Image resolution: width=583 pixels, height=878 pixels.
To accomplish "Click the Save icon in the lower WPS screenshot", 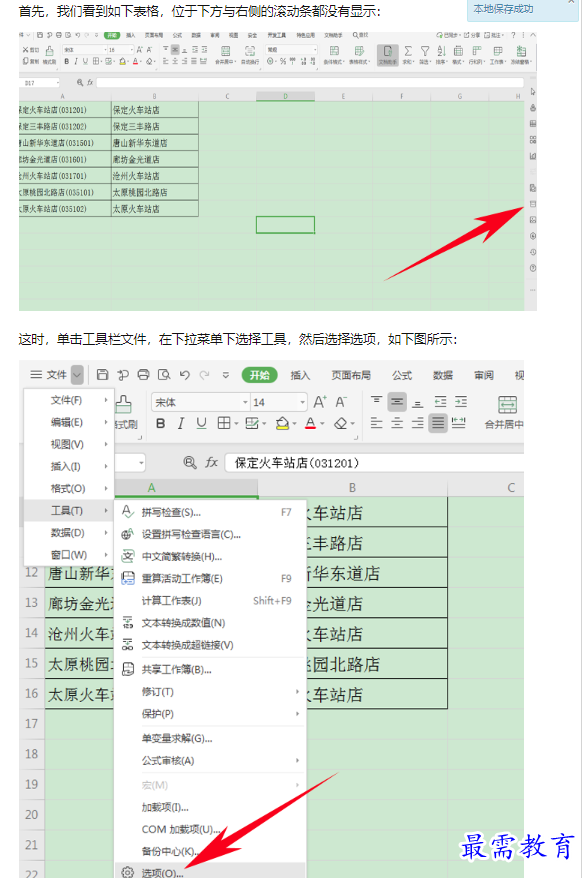I will click(x=102, y=375).
